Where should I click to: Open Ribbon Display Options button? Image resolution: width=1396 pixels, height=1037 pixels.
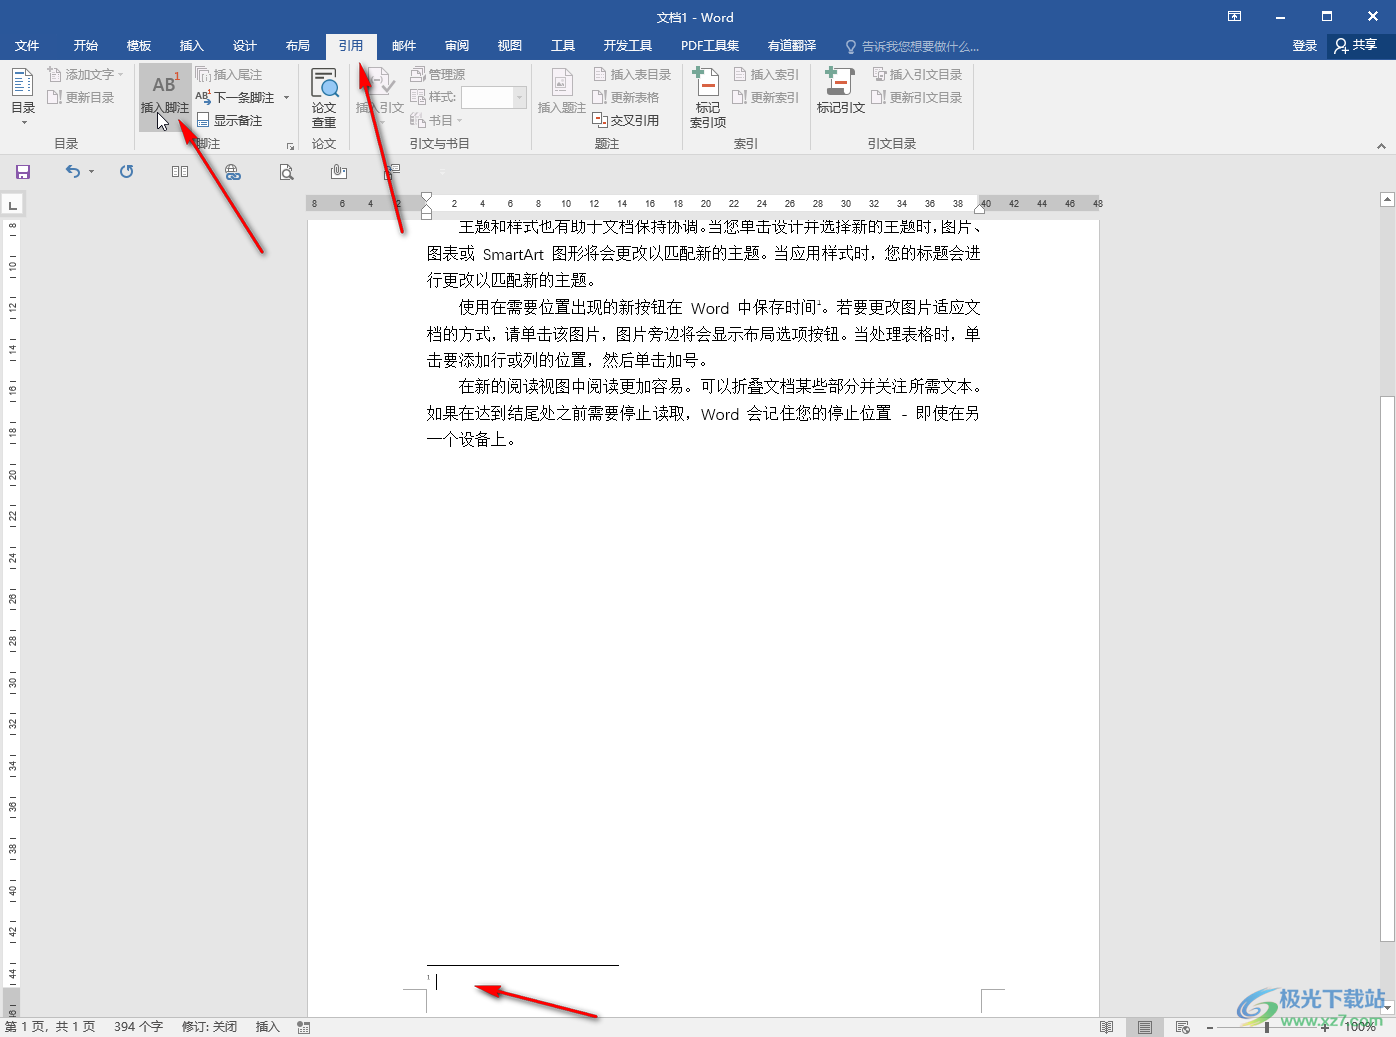1235,17
